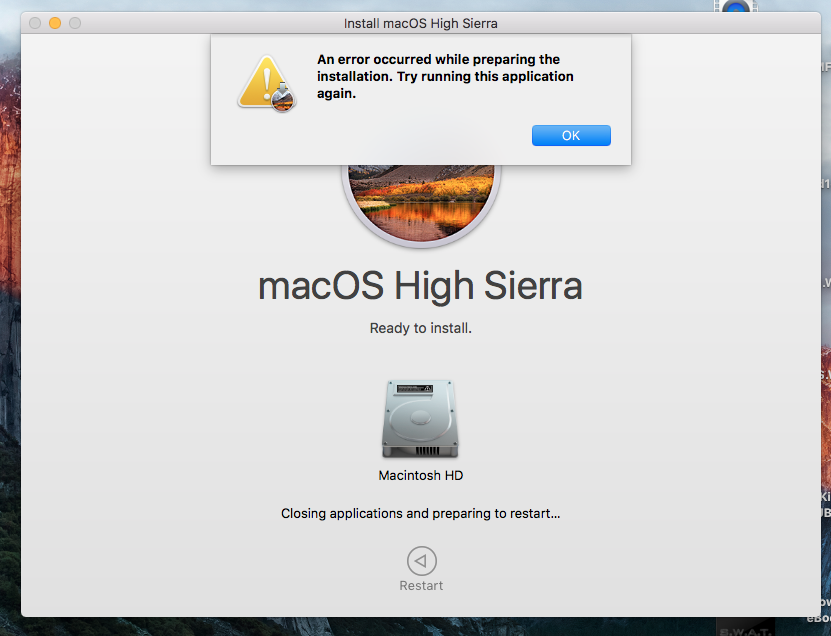Click the Restart arrow icon
This screenshot has width=831, height=636.
(x=421, y=561)
